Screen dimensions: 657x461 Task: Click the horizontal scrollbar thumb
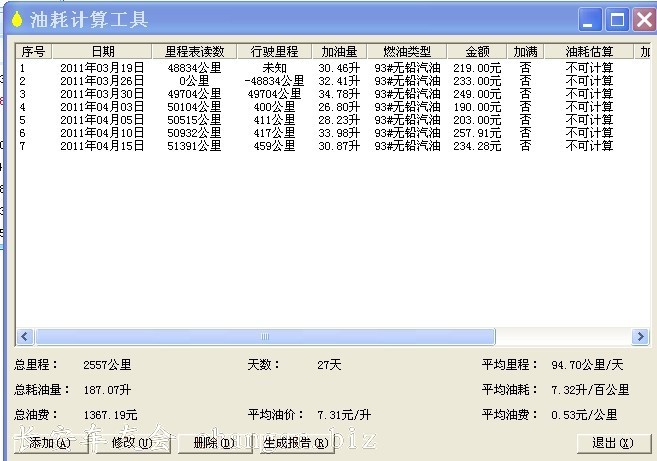264,337
